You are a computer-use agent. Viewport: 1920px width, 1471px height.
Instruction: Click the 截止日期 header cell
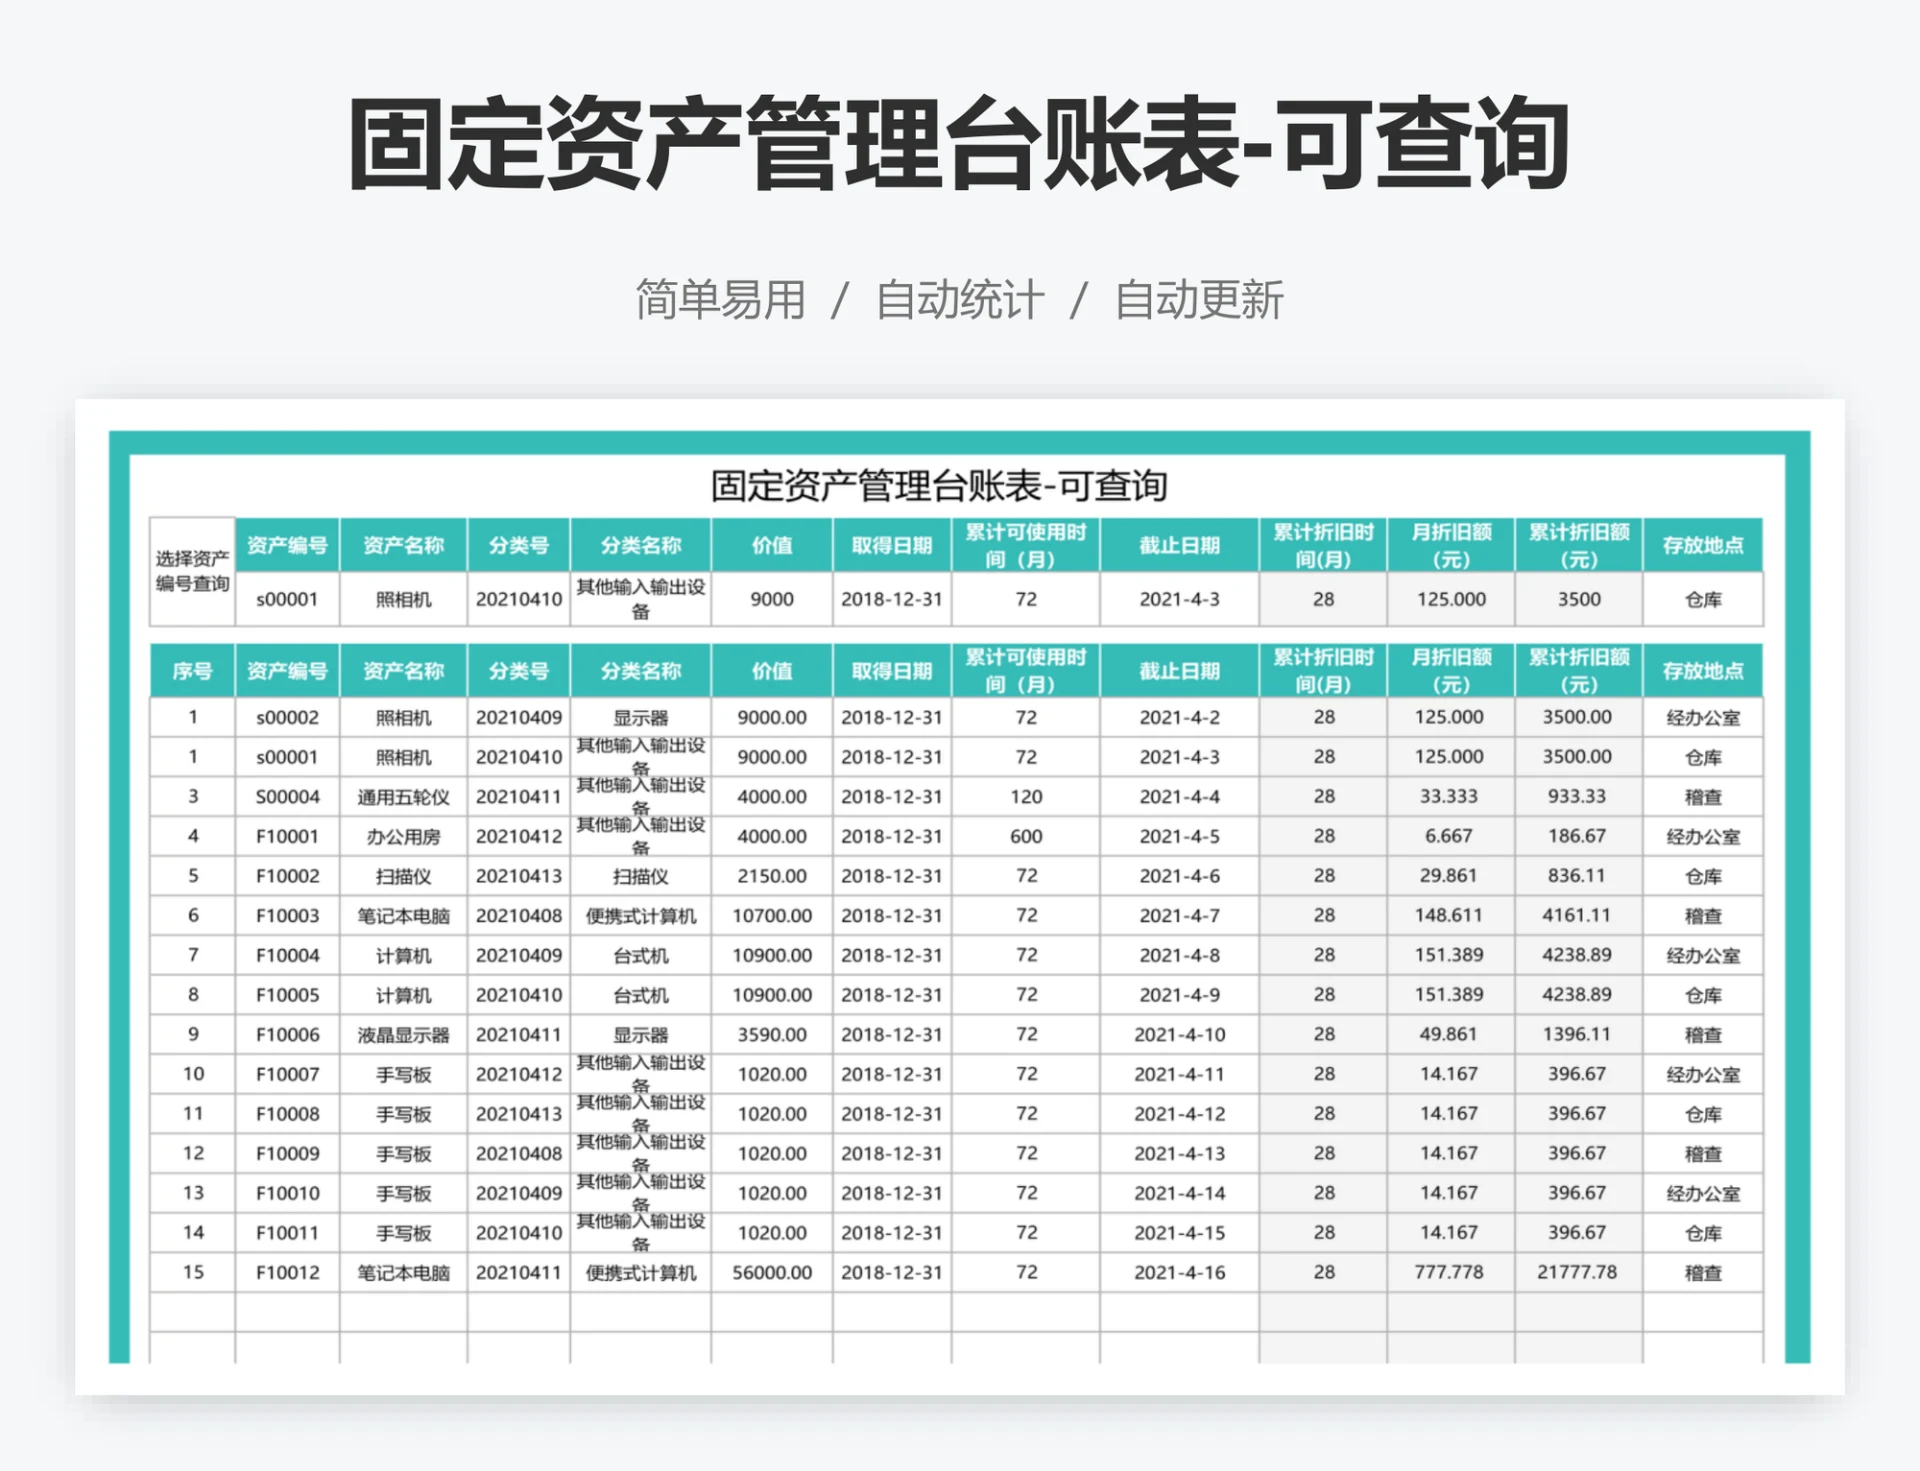click(1177, 669)
